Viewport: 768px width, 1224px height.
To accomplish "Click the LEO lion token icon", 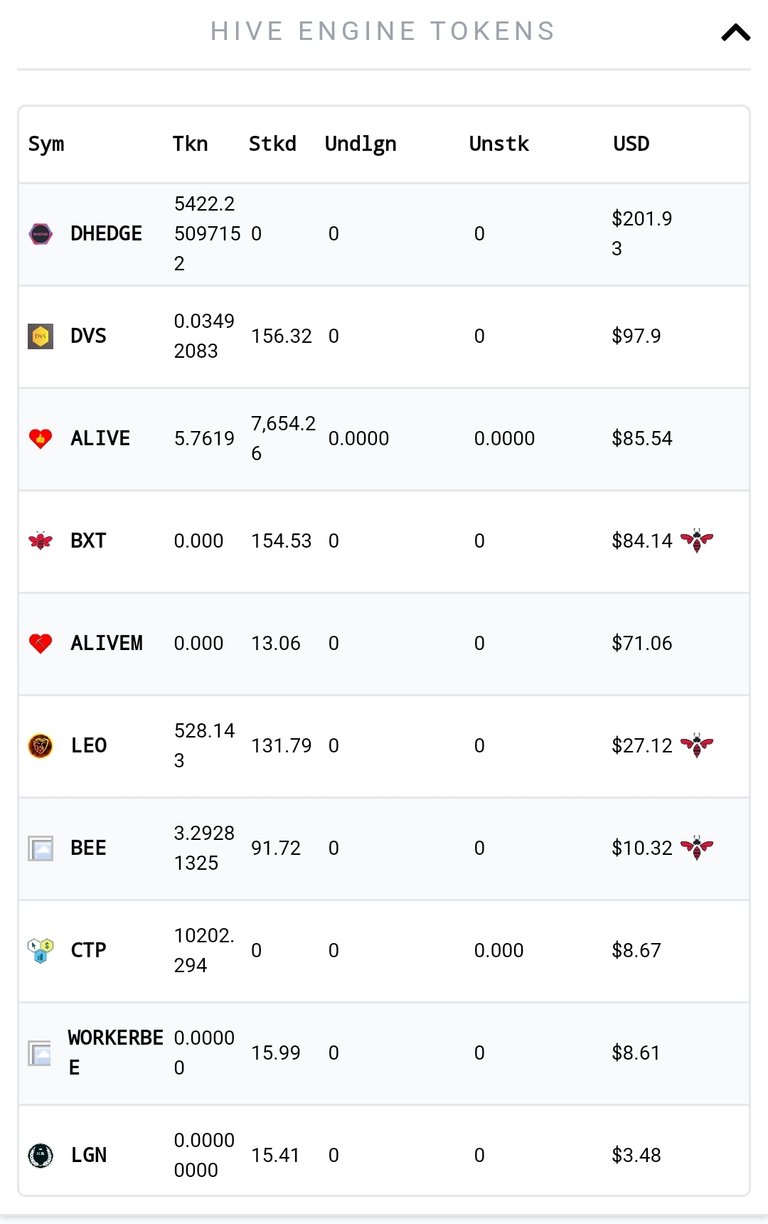I will [40, 746].
